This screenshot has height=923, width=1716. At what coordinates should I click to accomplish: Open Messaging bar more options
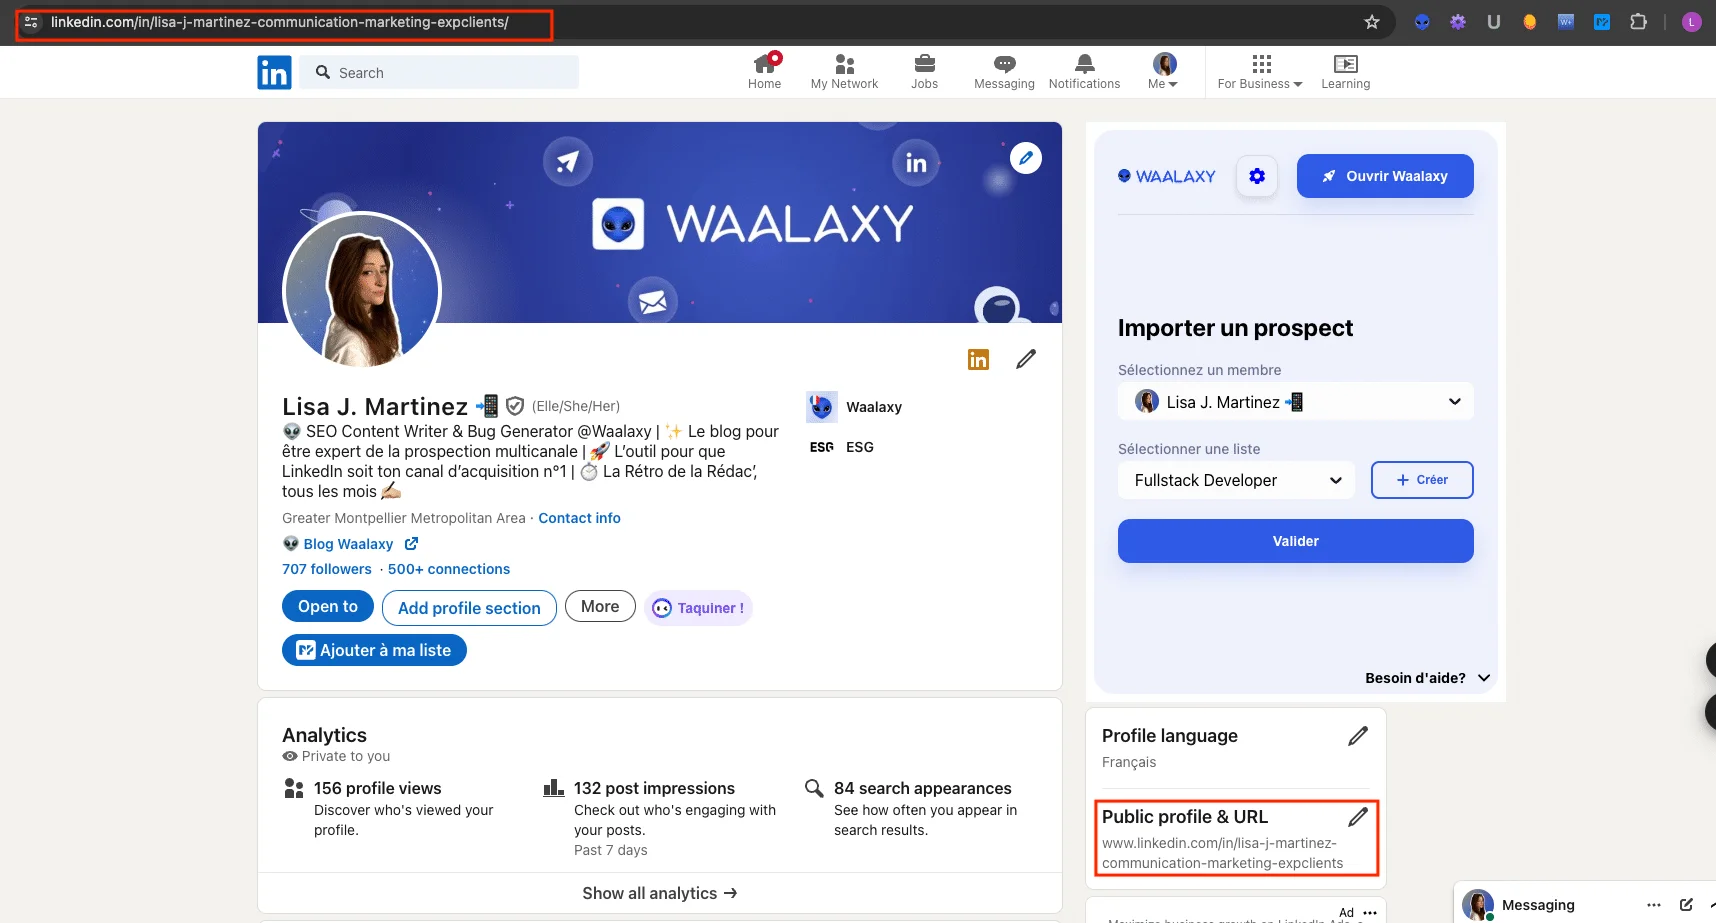click(1654, 905)
